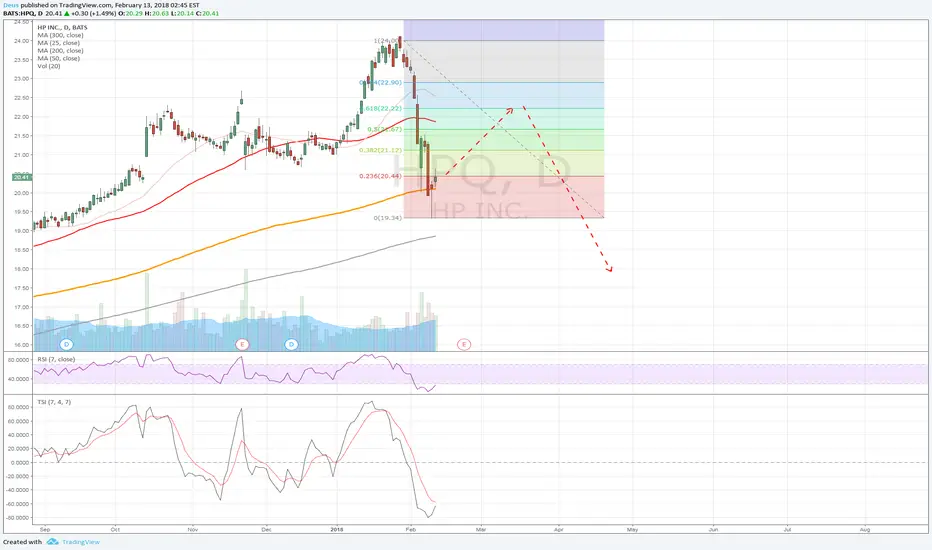Click the dividend D marker in December
This screenshot has height=550, width=932.
click(x=291, y=344)
